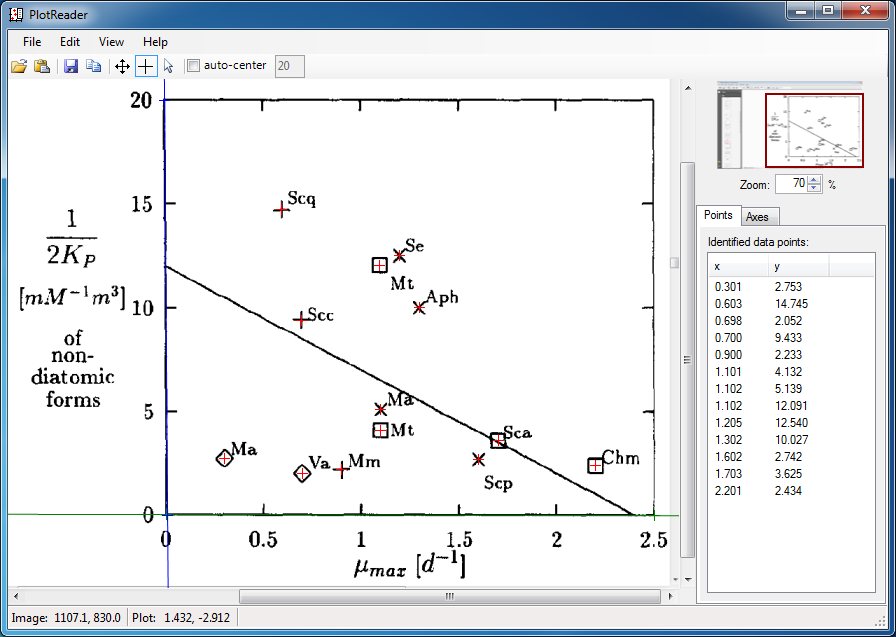Viewport: 896px width, 637px height.
Task: Click the x column header
Action: (x=738, y=267)
